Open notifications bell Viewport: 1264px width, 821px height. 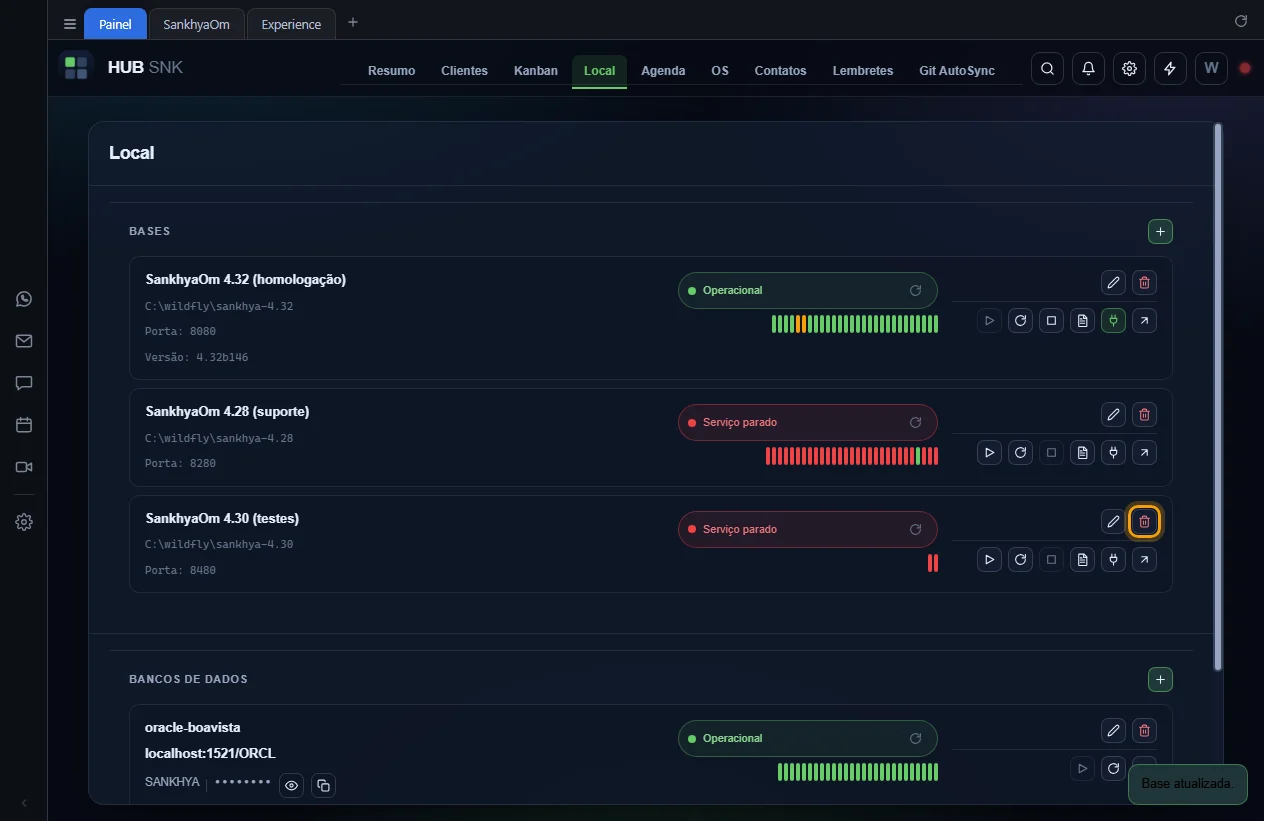click(x=1088, y=69)
